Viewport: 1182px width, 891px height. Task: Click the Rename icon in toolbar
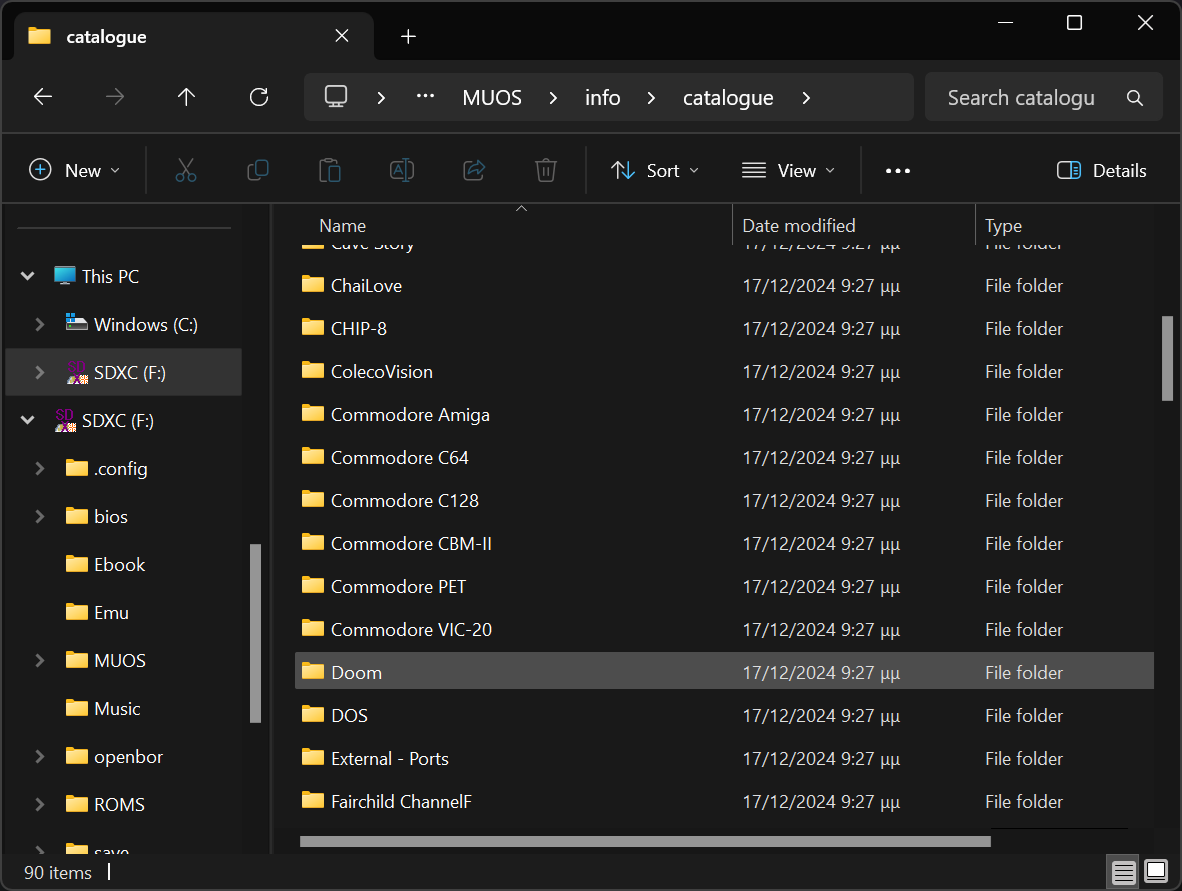click(x=402, y=171)
